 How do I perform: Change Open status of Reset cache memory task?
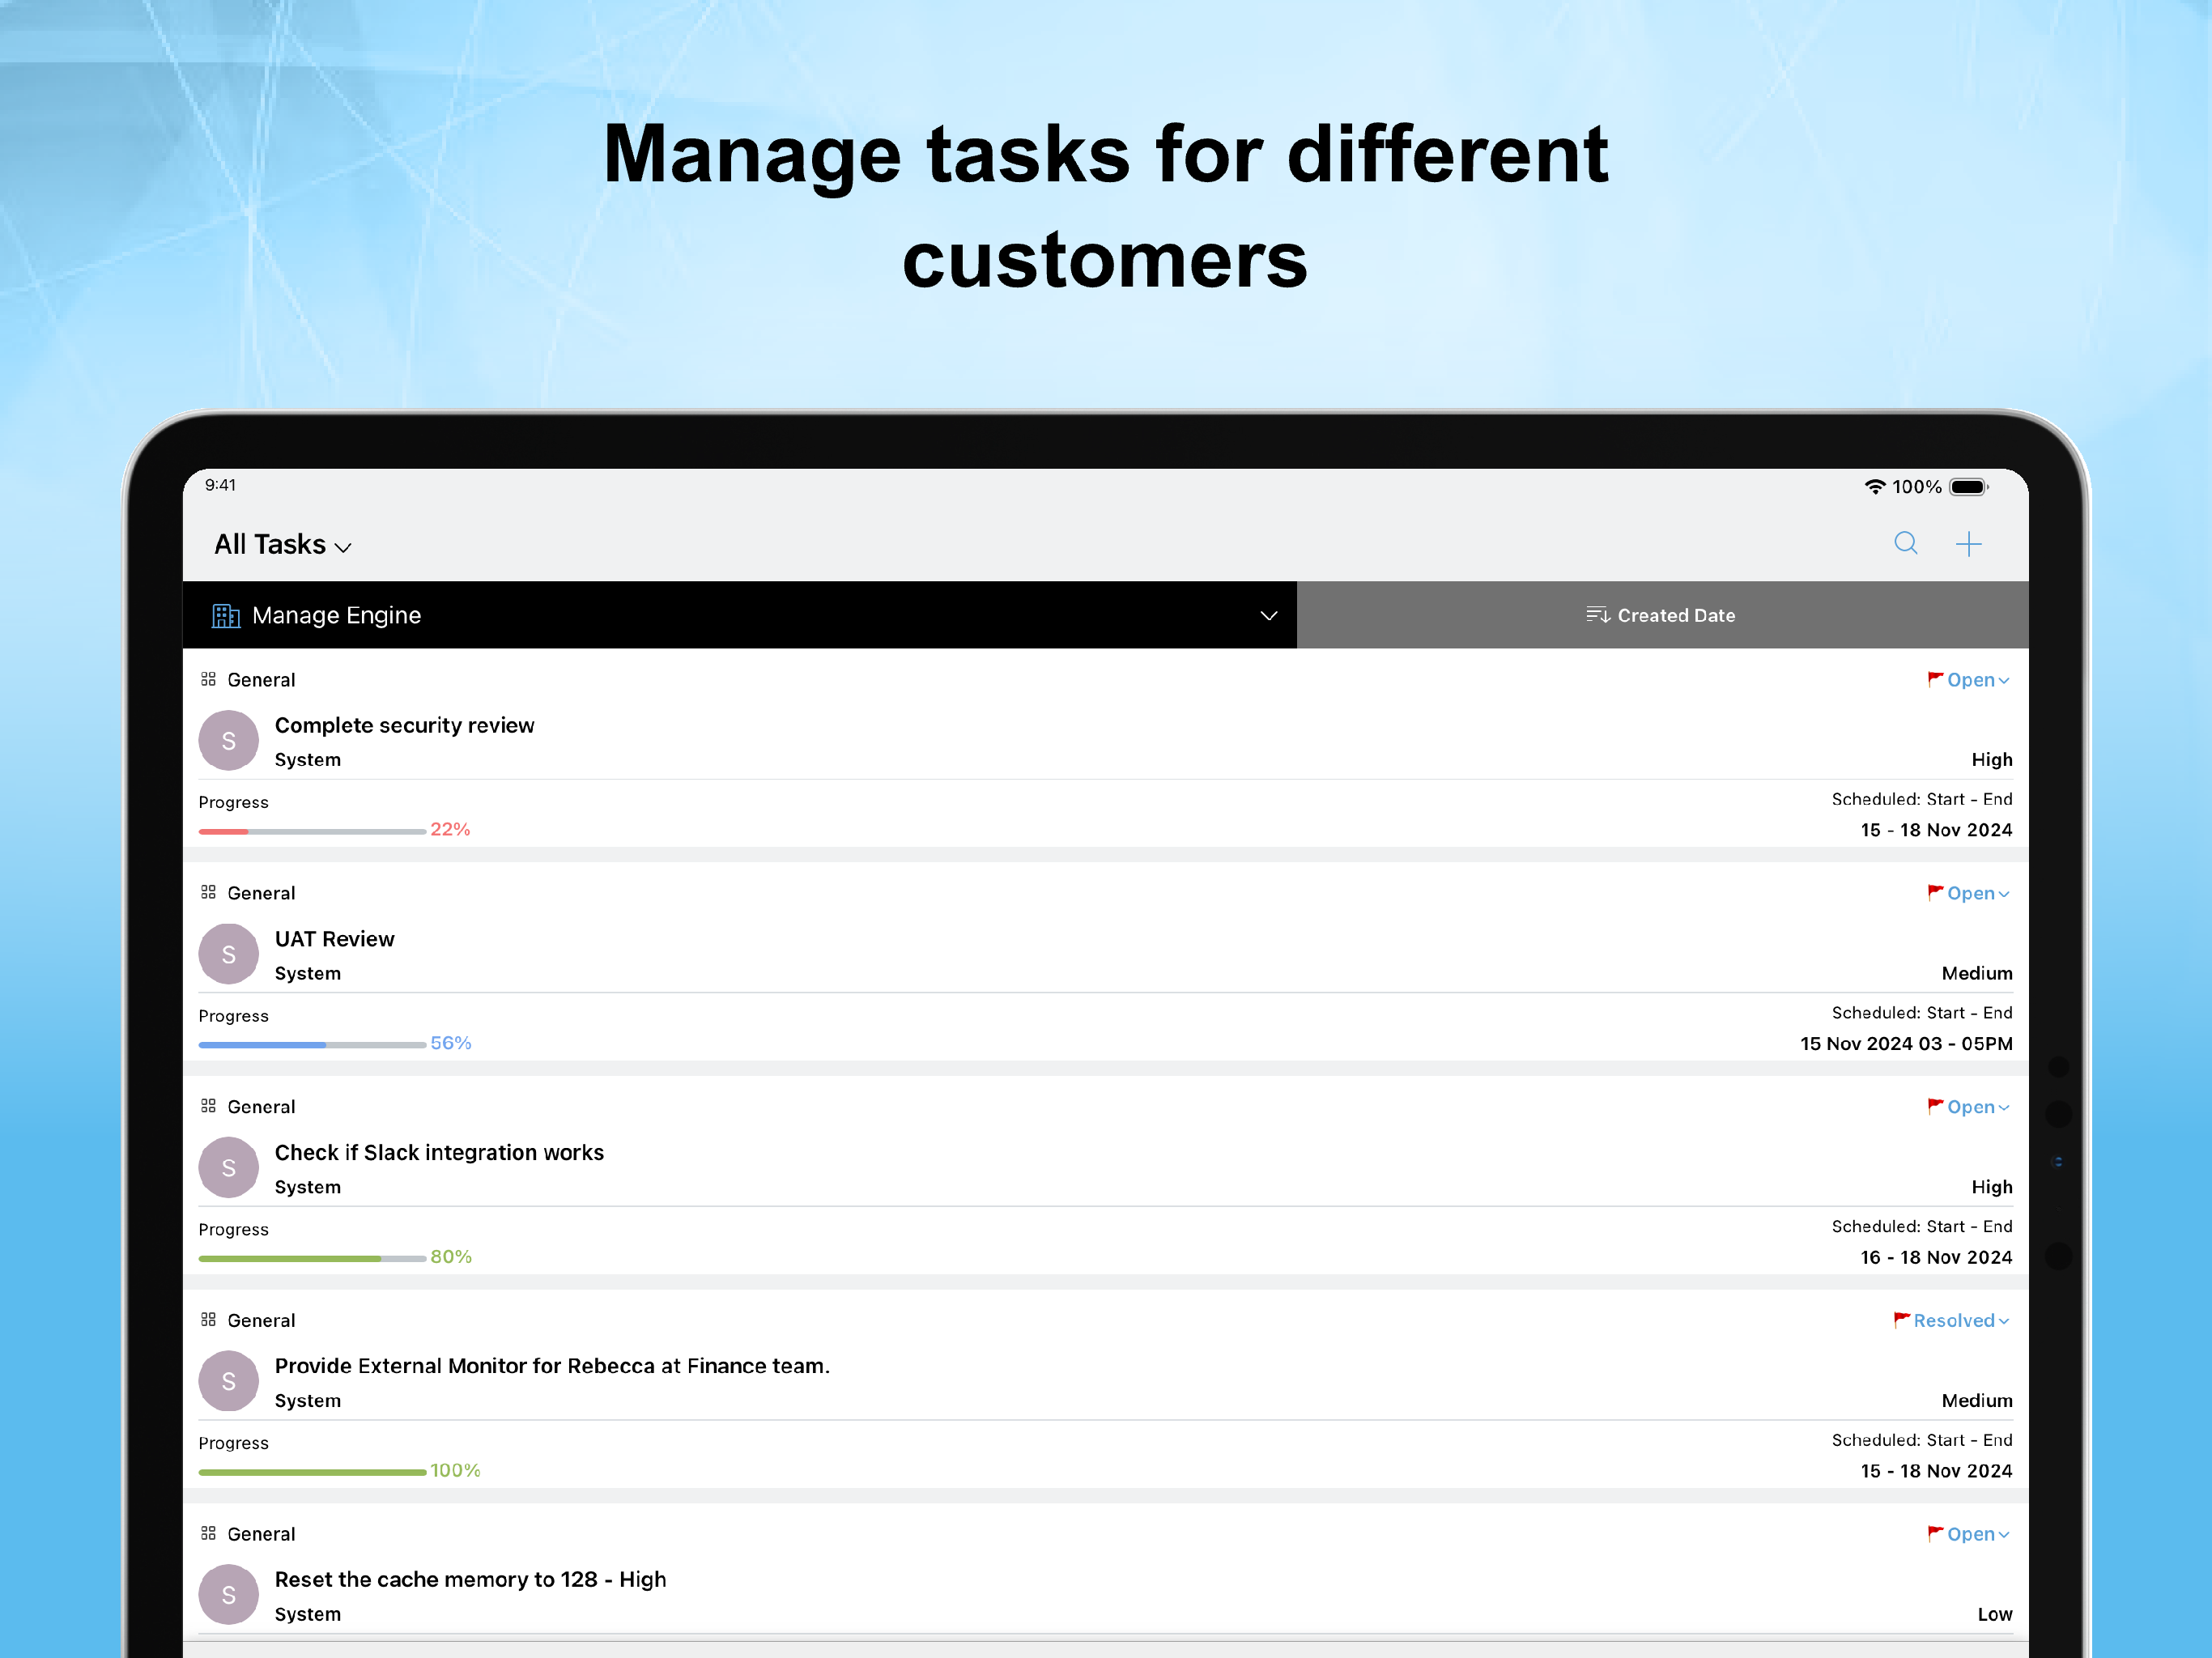pyautogui.click(x=1978, y=1534)
